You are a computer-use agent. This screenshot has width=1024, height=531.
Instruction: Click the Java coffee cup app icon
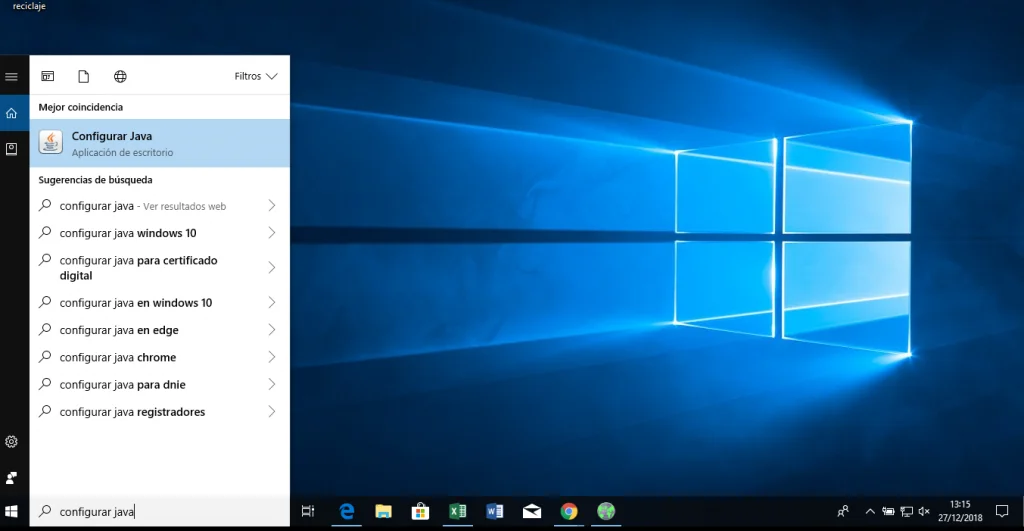(50, 142)
